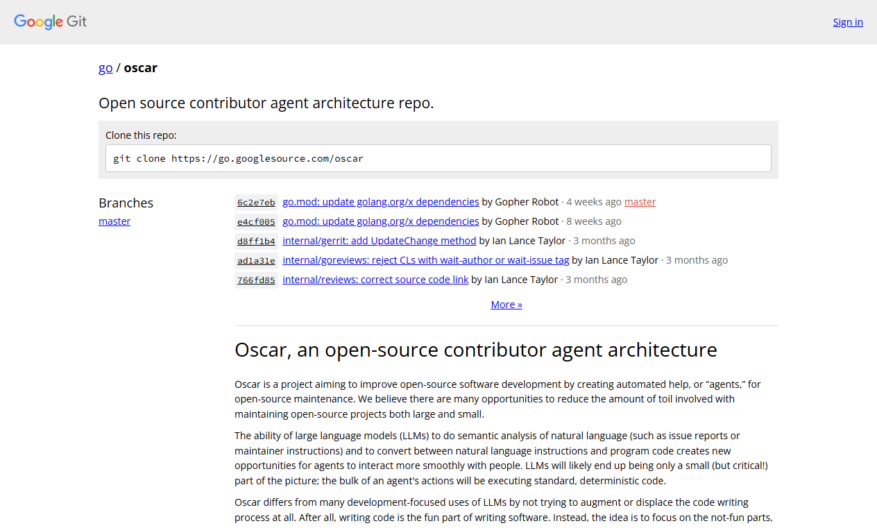The width and height of the screenshot is (877, 528).
Task: Open the second go.mod update commit from 8 weeks ago
Action: click(380, 221)
